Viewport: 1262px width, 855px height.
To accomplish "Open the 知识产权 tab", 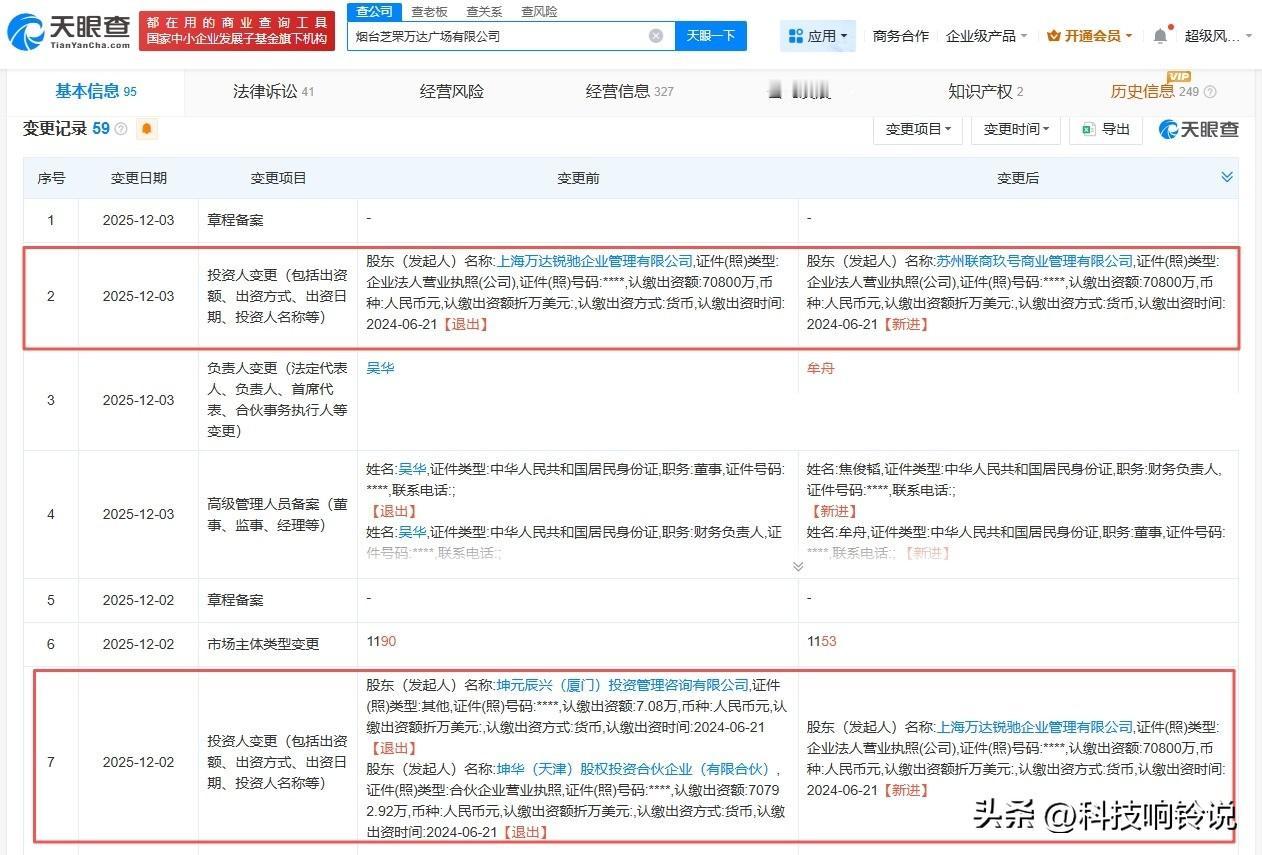I will 985,92.
